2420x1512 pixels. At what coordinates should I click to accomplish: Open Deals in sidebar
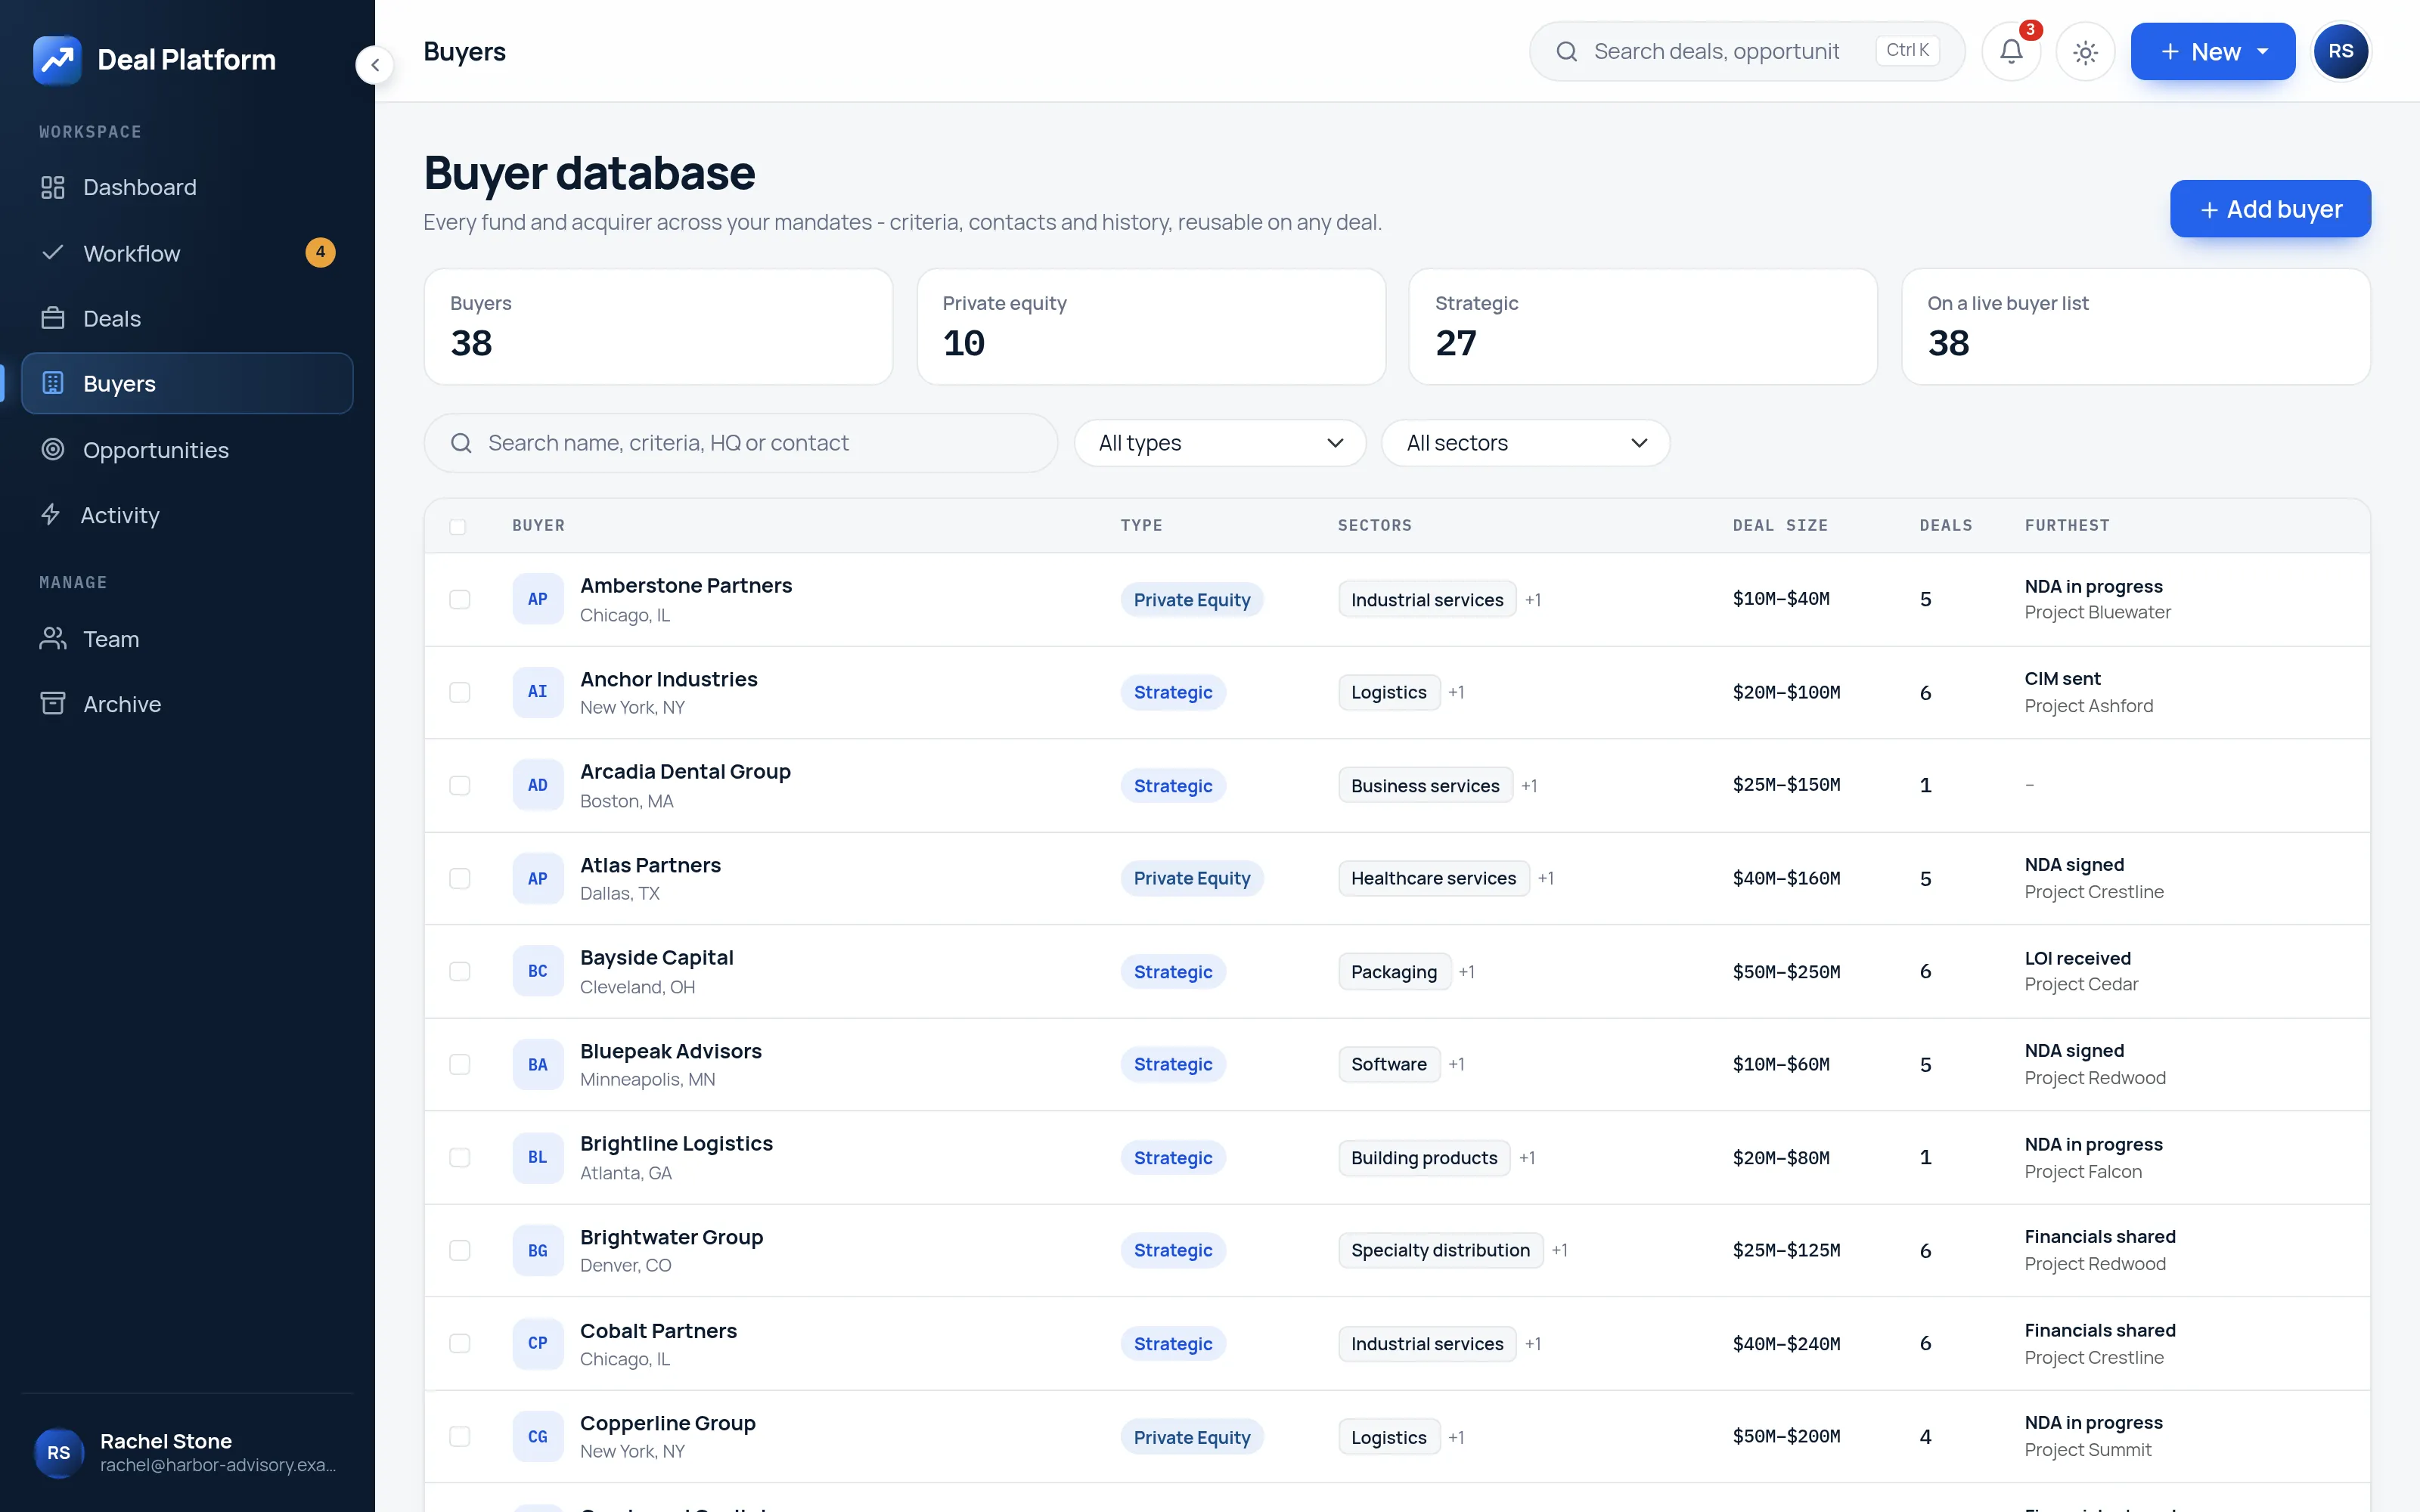point(187,318)
